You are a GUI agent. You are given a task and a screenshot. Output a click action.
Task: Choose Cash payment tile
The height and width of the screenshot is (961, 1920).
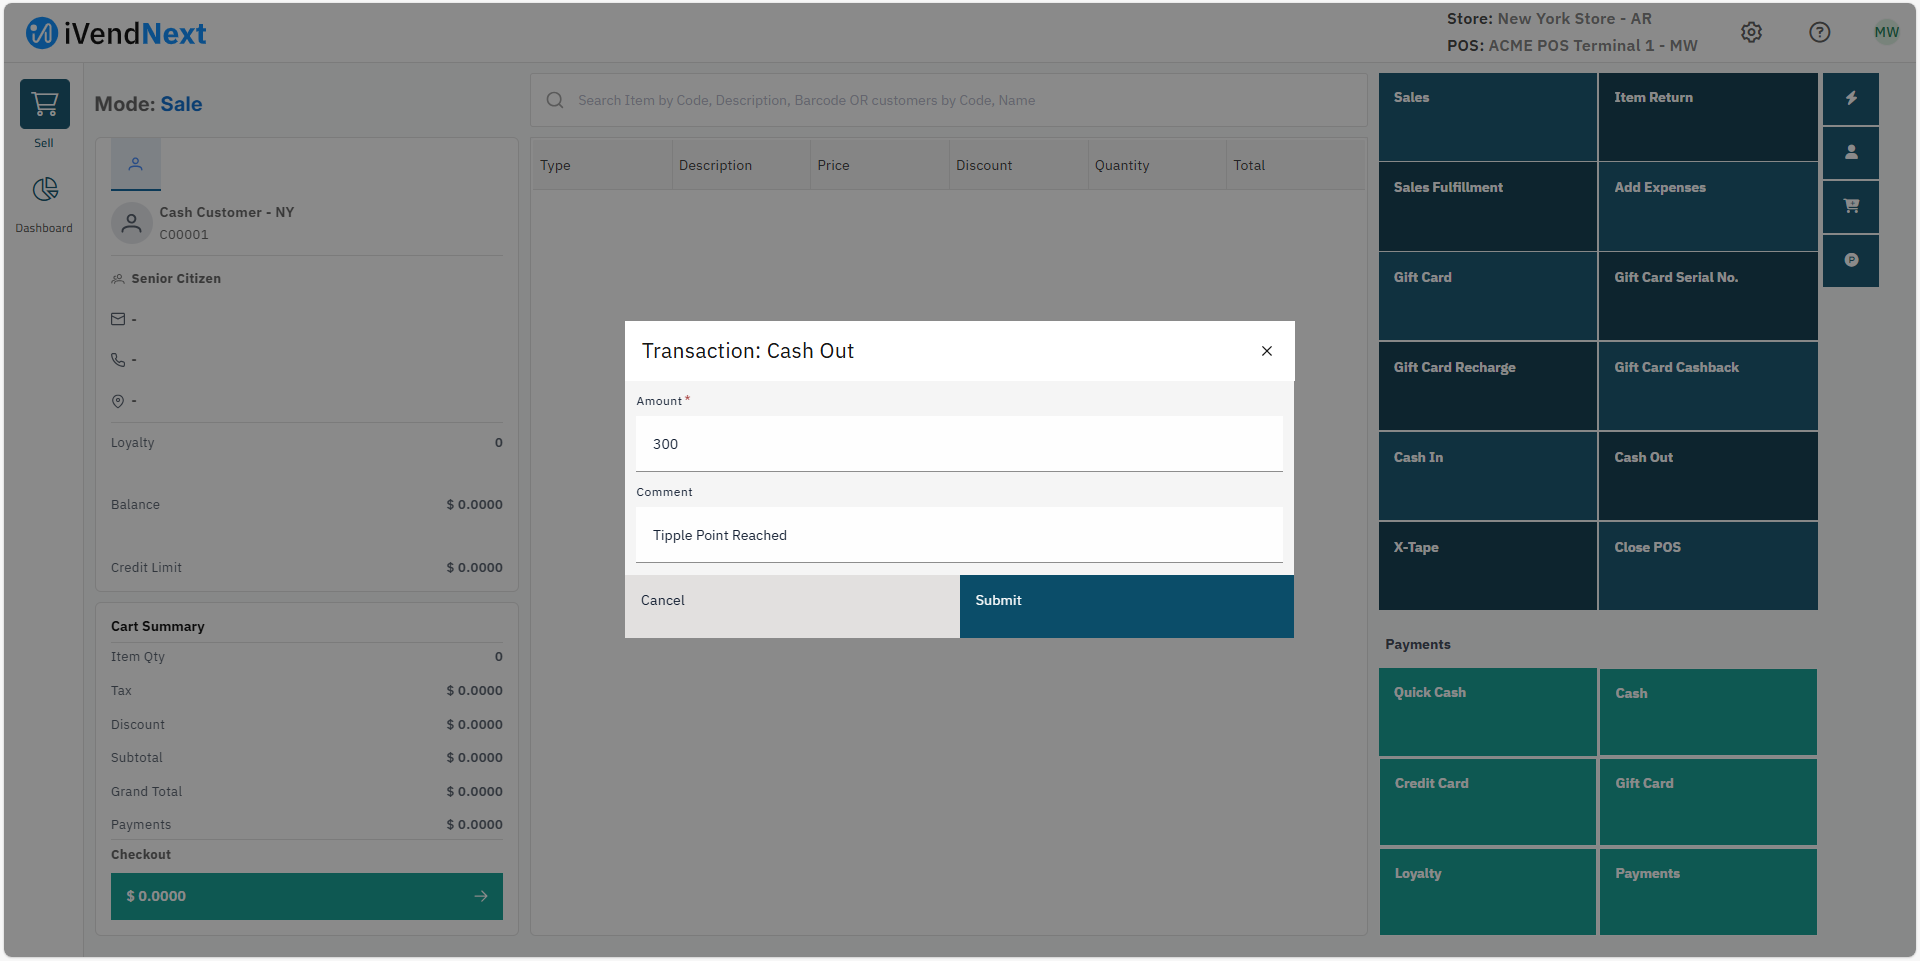coord(1708,712)
